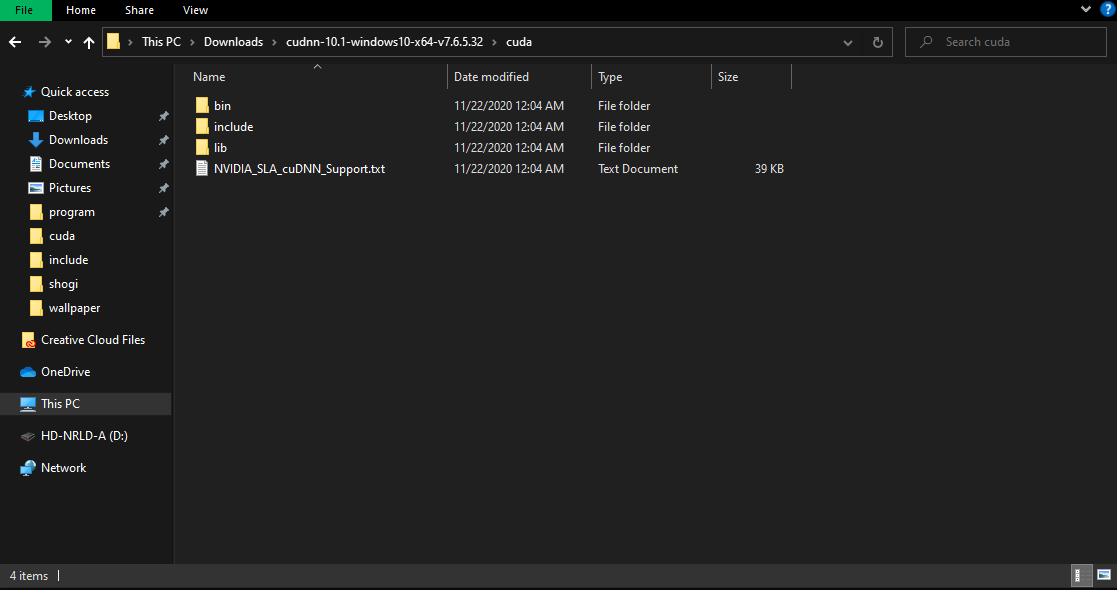Open Downloads in Quick access

78,140
